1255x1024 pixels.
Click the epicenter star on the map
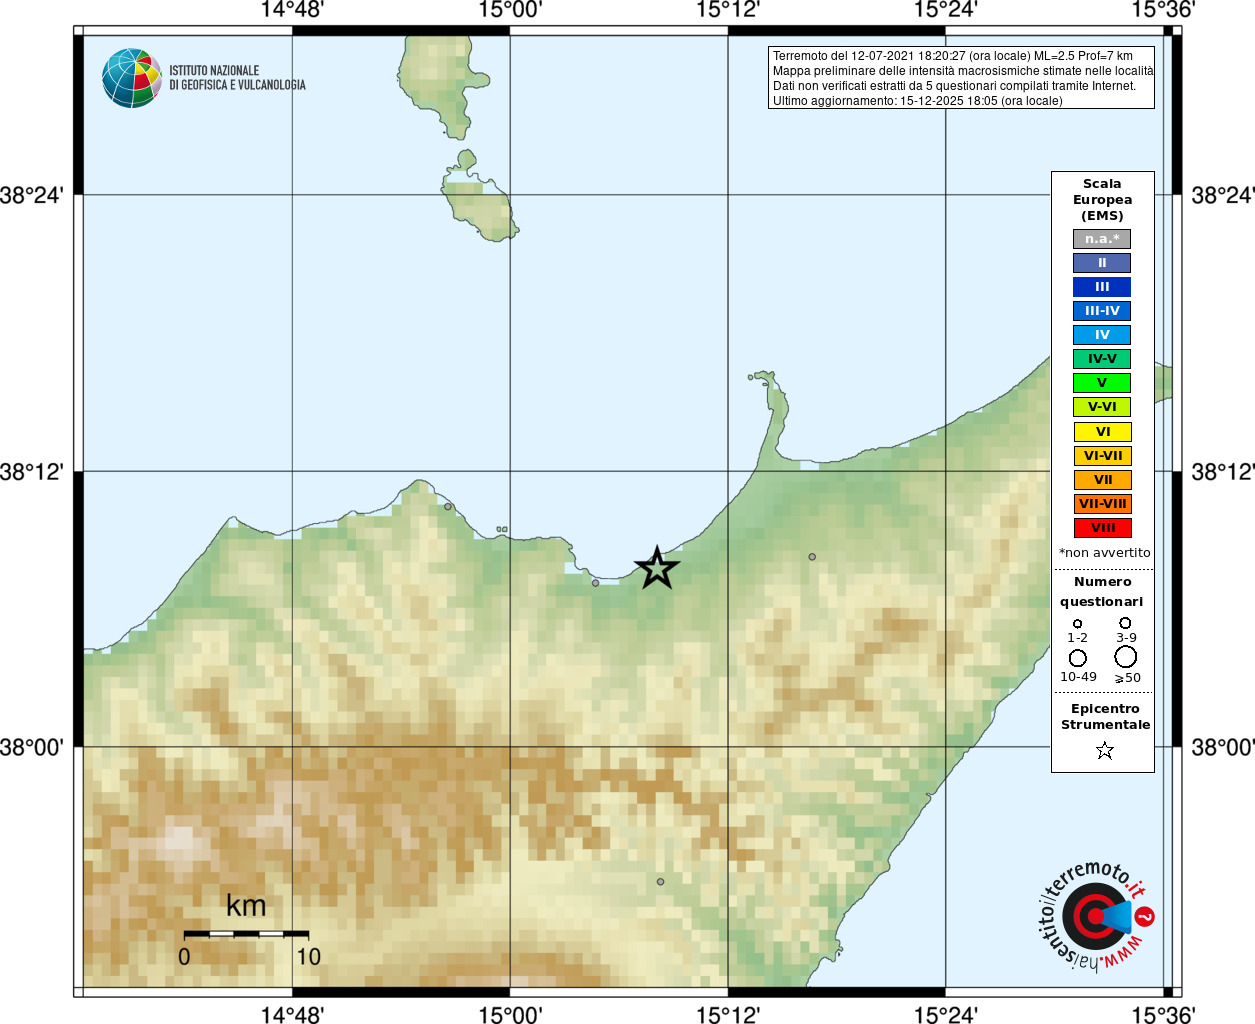[x=656, y=568]
